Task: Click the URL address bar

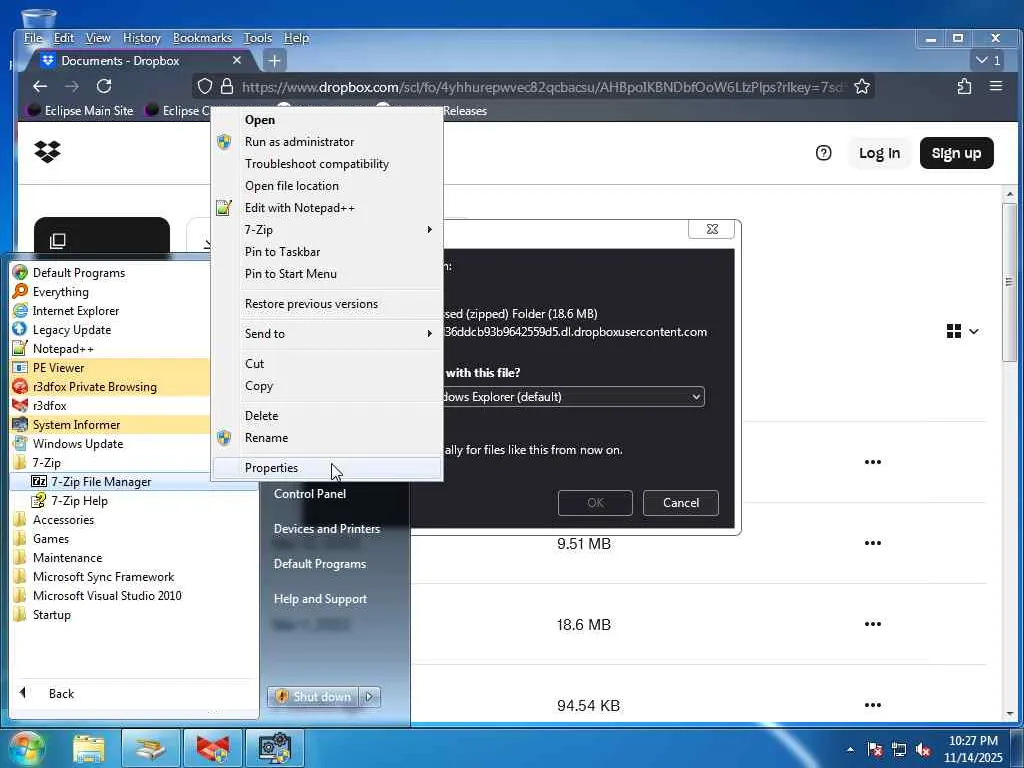Action: coord(542,86)
